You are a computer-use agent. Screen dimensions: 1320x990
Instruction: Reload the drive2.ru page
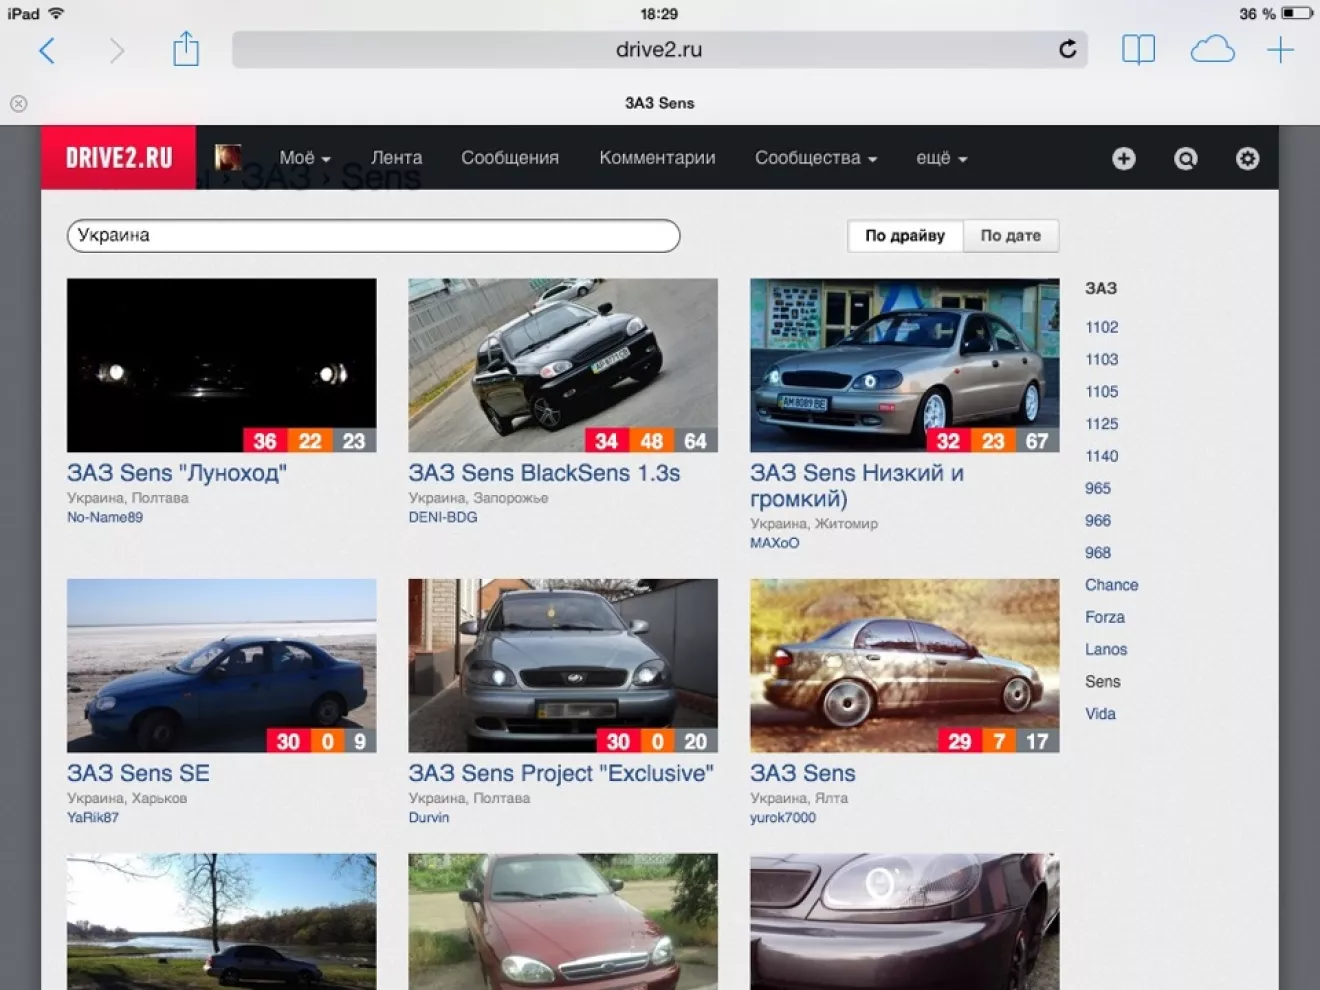(x=1067, y=49)
